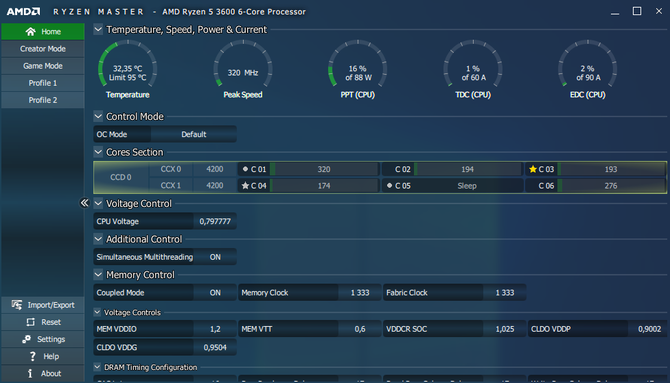
Task: Click the CCX 1 speed value 4200
Action: point(215,186)
